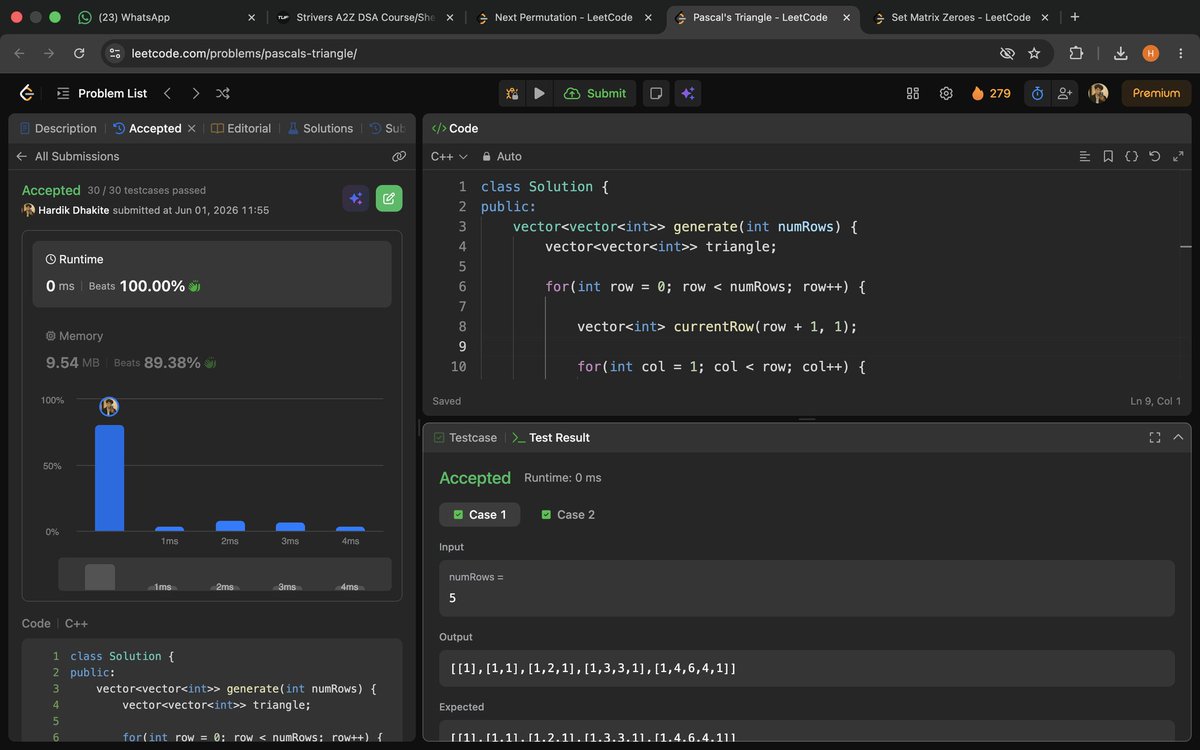The width and height of the screenshot is (1200, 750).
Task: Select the Runtime stats card
Action: coord(212,273)
